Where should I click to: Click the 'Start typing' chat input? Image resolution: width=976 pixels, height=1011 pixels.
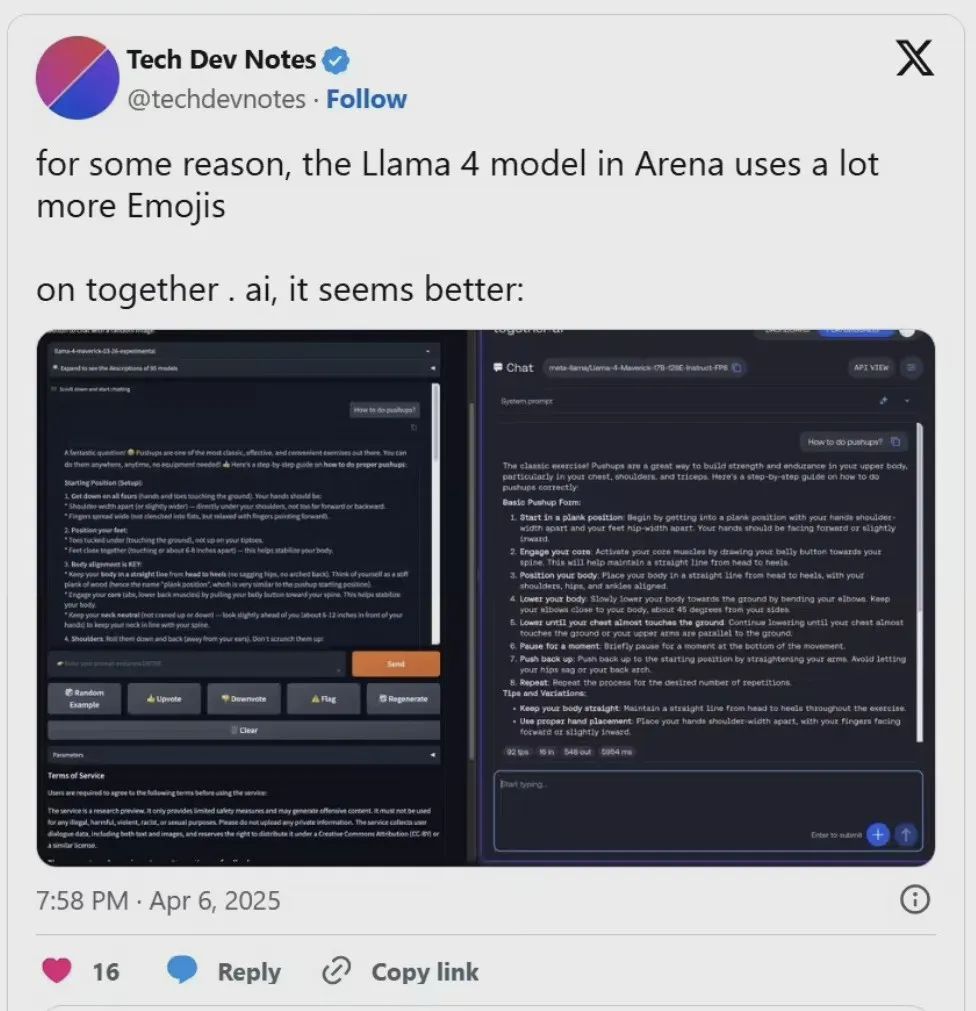coord(708,811)
